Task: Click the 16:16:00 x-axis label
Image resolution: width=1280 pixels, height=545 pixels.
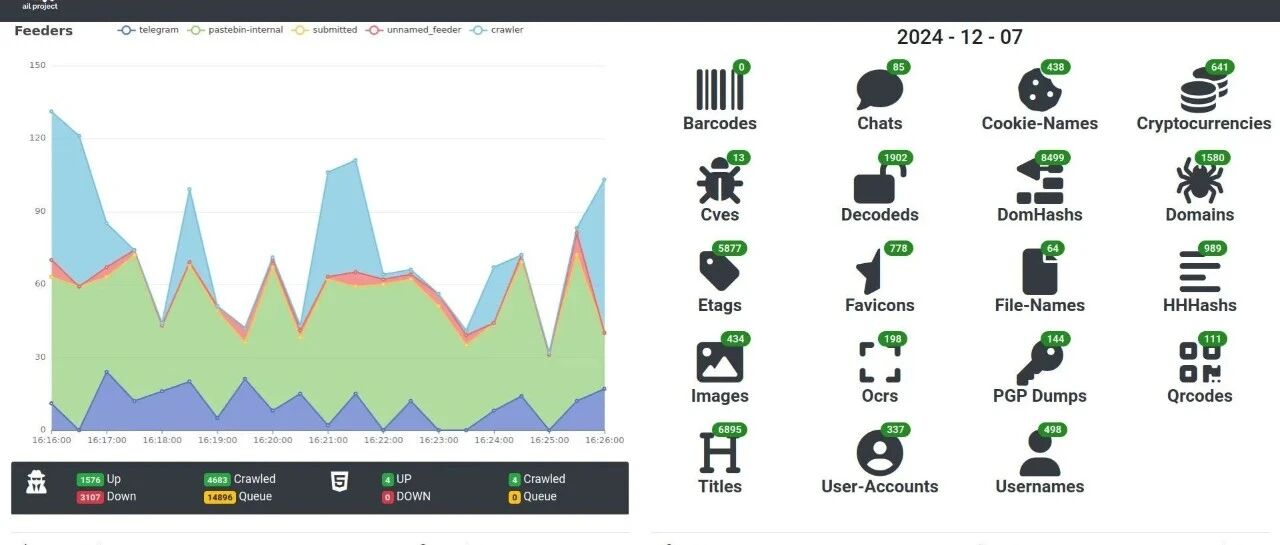Action: click(52, 440)
